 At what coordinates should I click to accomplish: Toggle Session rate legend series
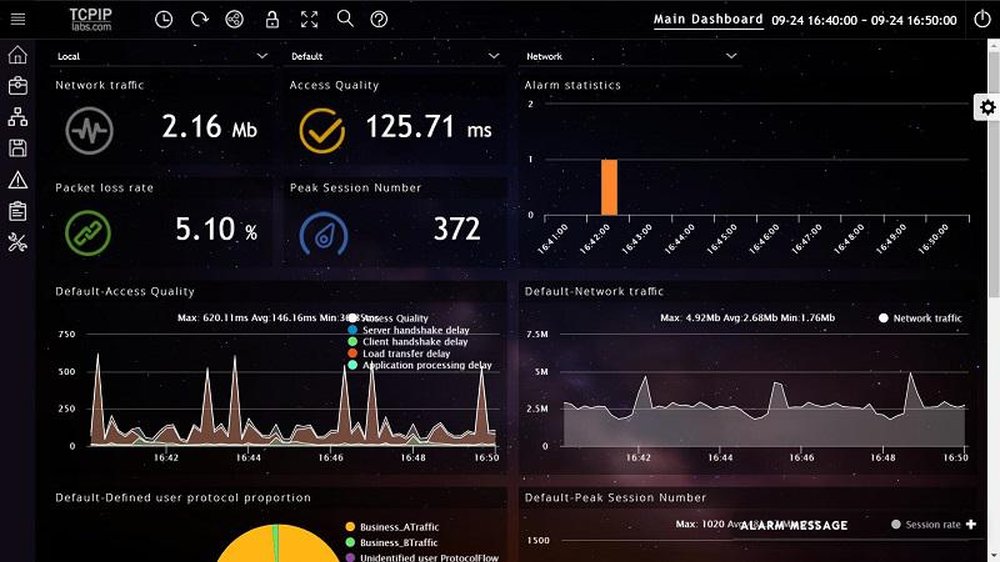point(925,524)
